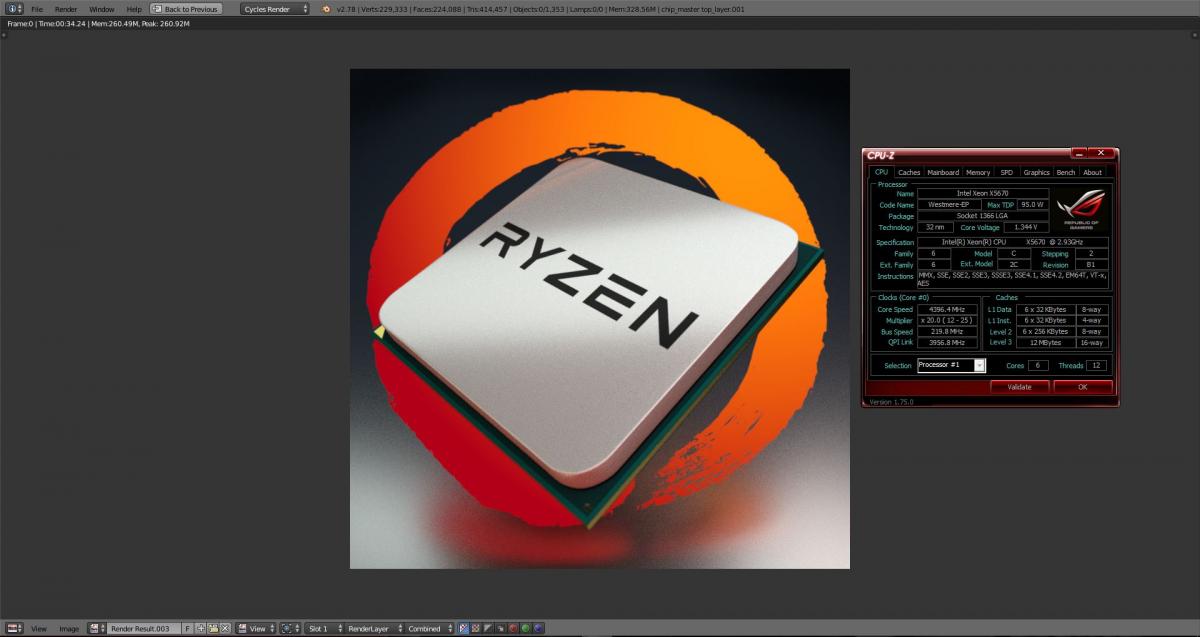
Task: Open the image editor type selector icon
Action: pos(14,628)
